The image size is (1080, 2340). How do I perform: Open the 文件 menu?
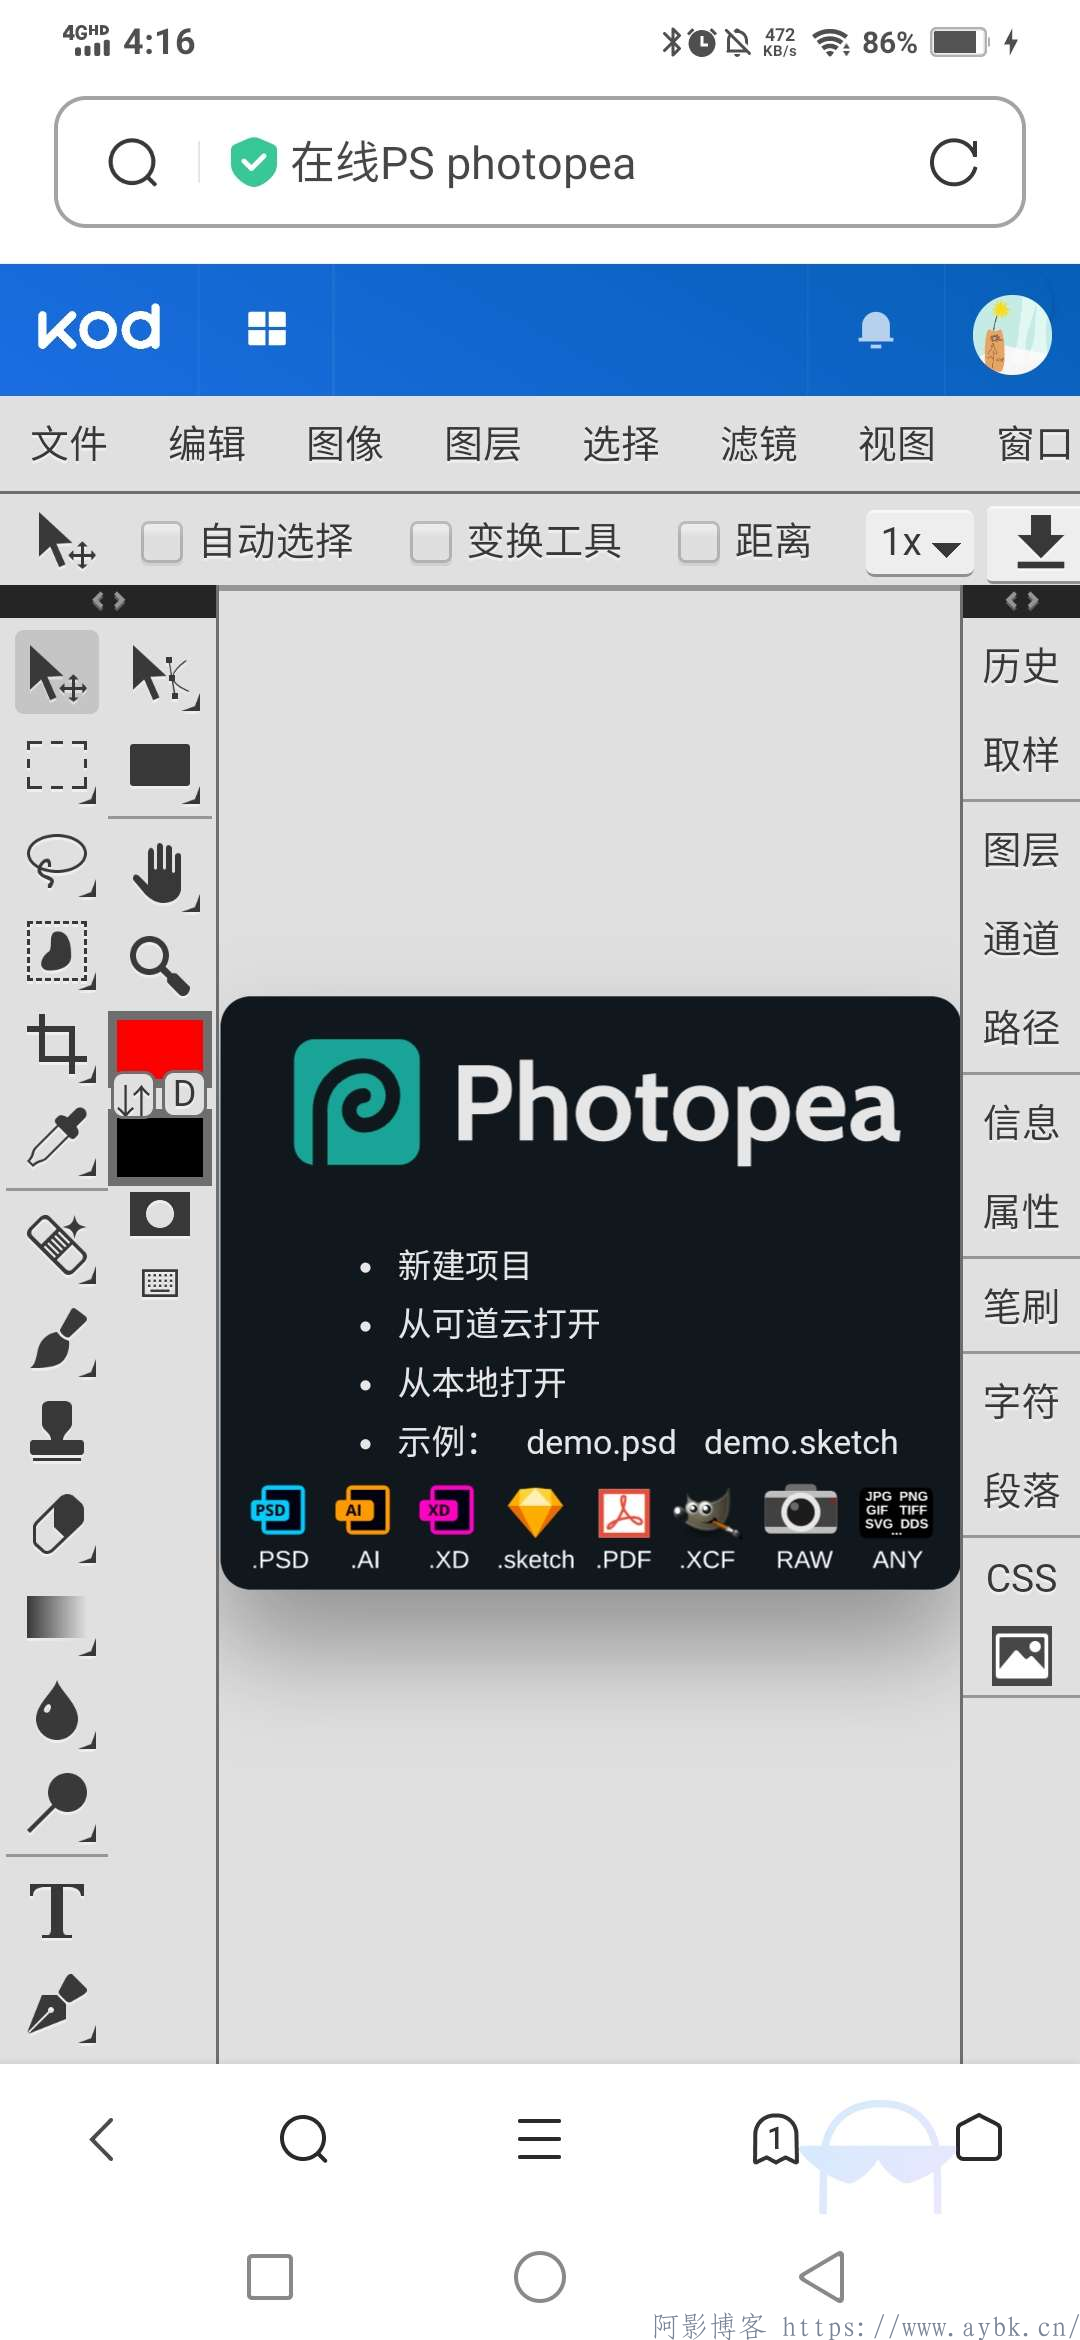tap(69, 444)
